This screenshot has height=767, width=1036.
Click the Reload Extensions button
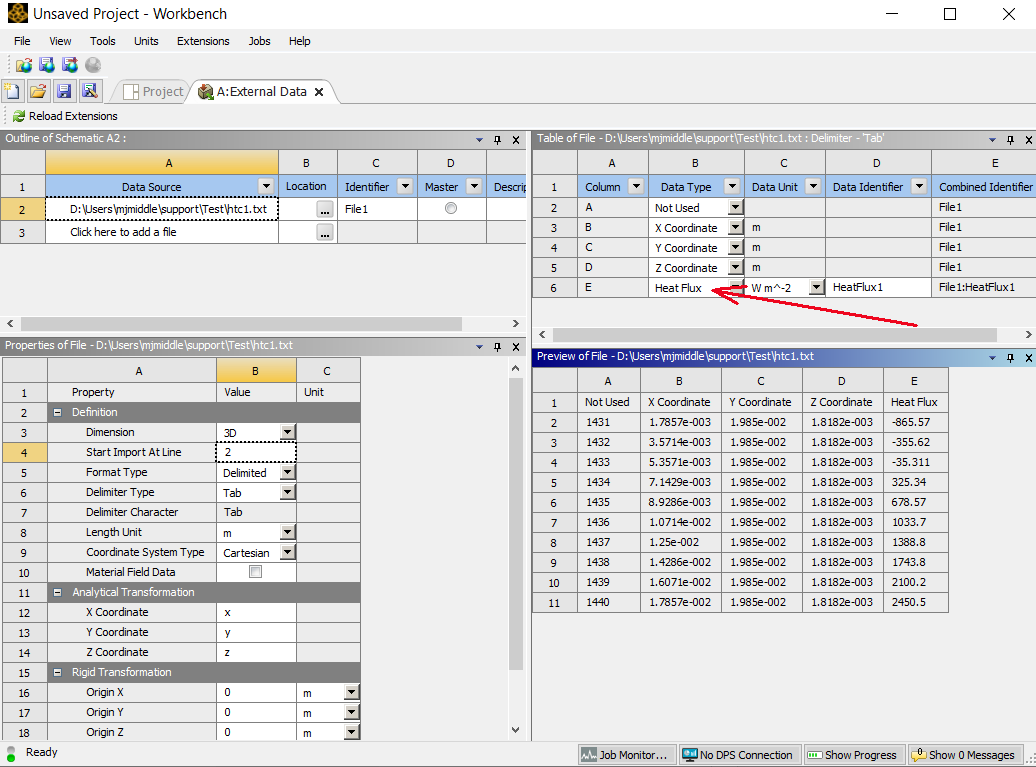pos(65,116)
